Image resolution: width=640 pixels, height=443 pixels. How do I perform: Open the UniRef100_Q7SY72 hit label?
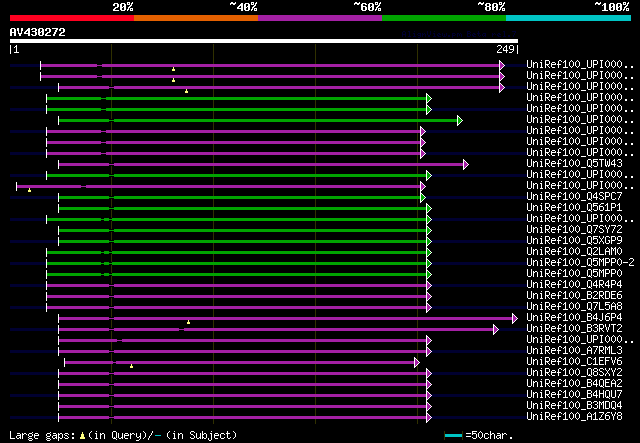[x=574, y=229]
